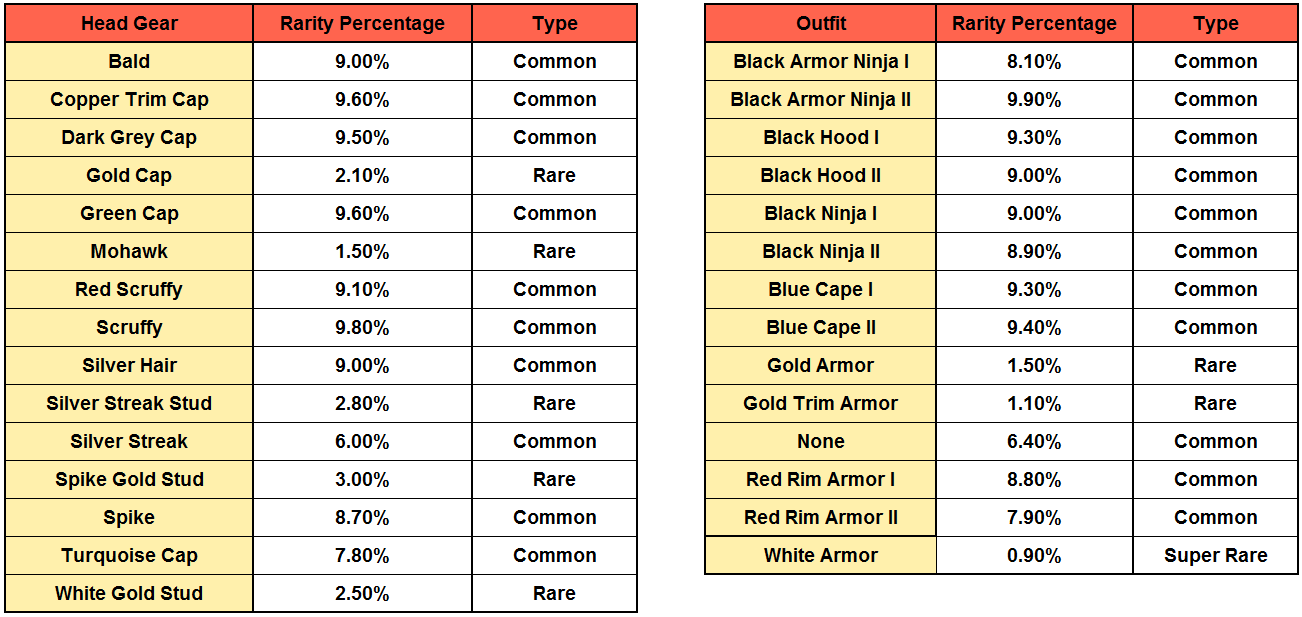The width and height of the screenshot is (1302, 617).
Task: Click the Spike Gold Stud cell
Action: point(129,479)
